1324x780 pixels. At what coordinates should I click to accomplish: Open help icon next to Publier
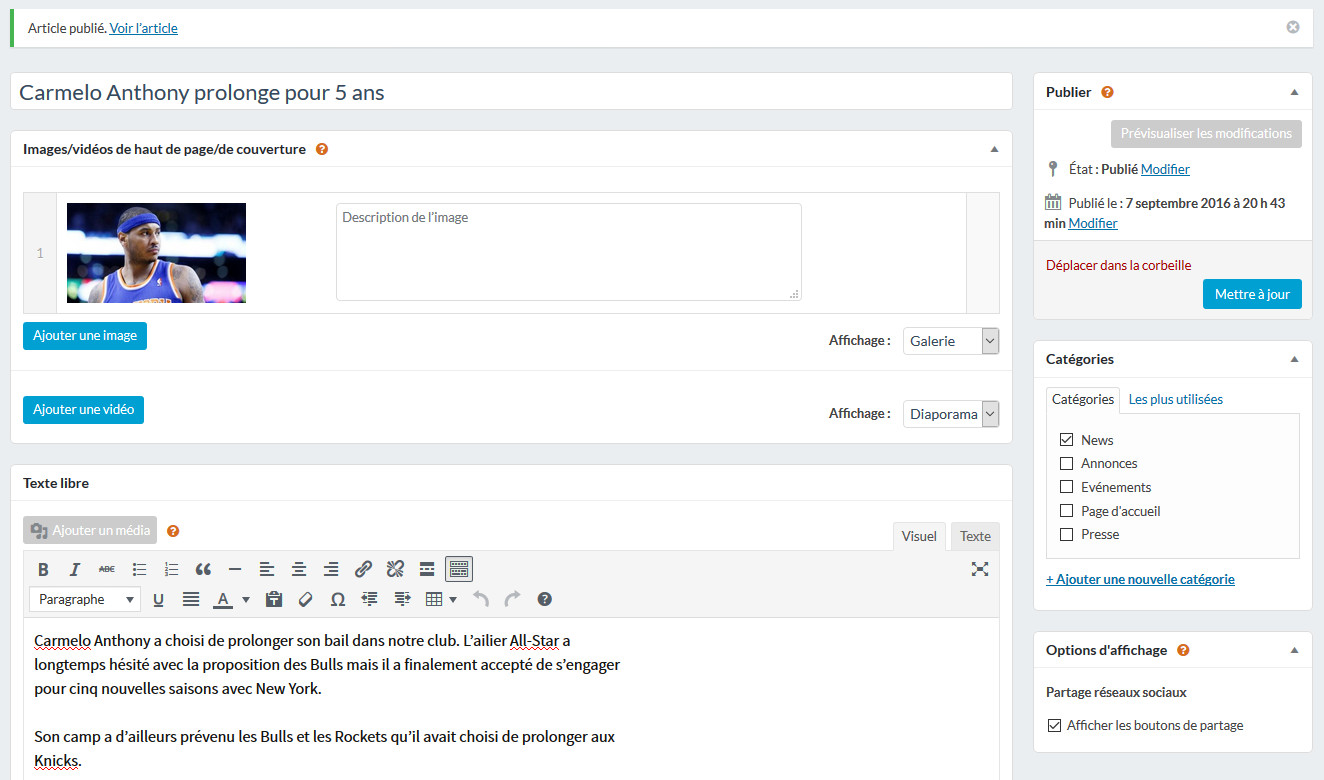tap(1107, 92)
